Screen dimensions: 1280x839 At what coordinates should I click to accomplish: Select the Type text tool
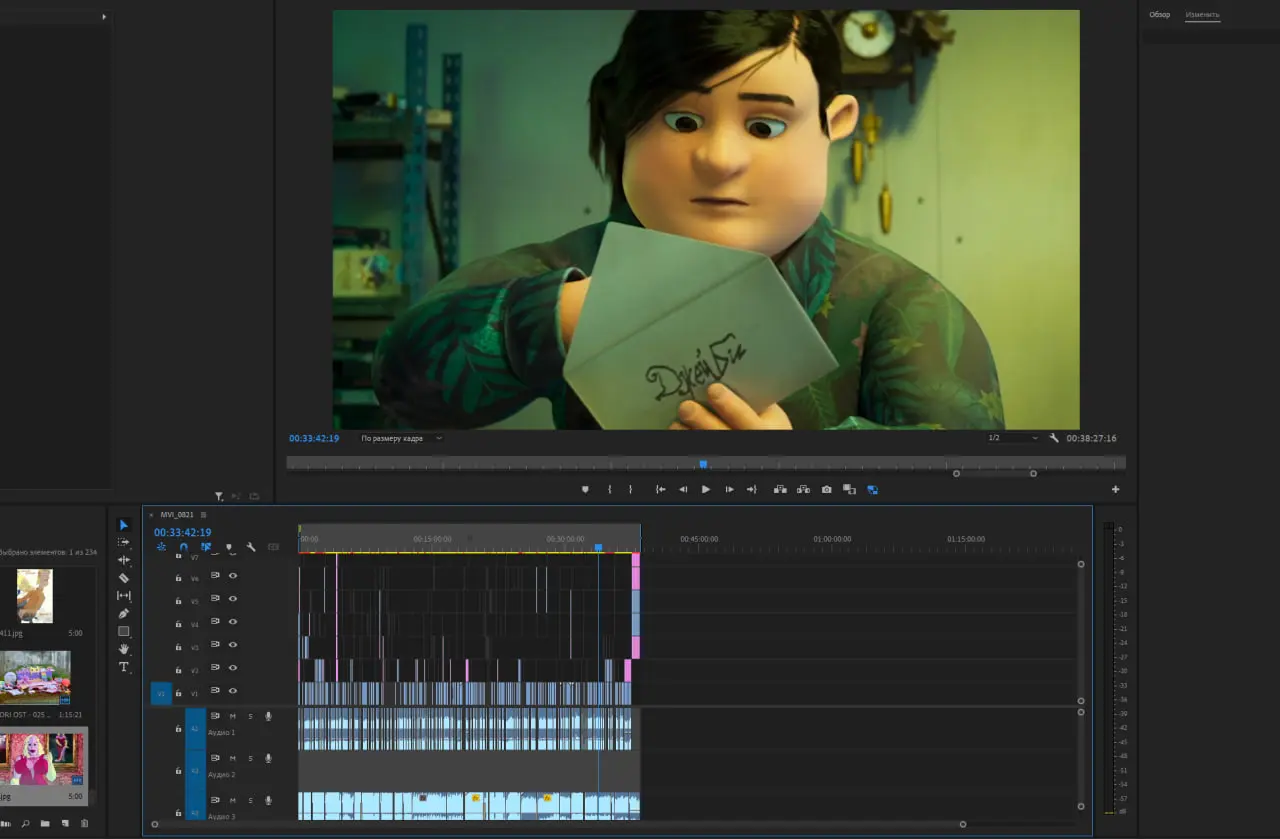pyautogui.click(x=124, y=667)
